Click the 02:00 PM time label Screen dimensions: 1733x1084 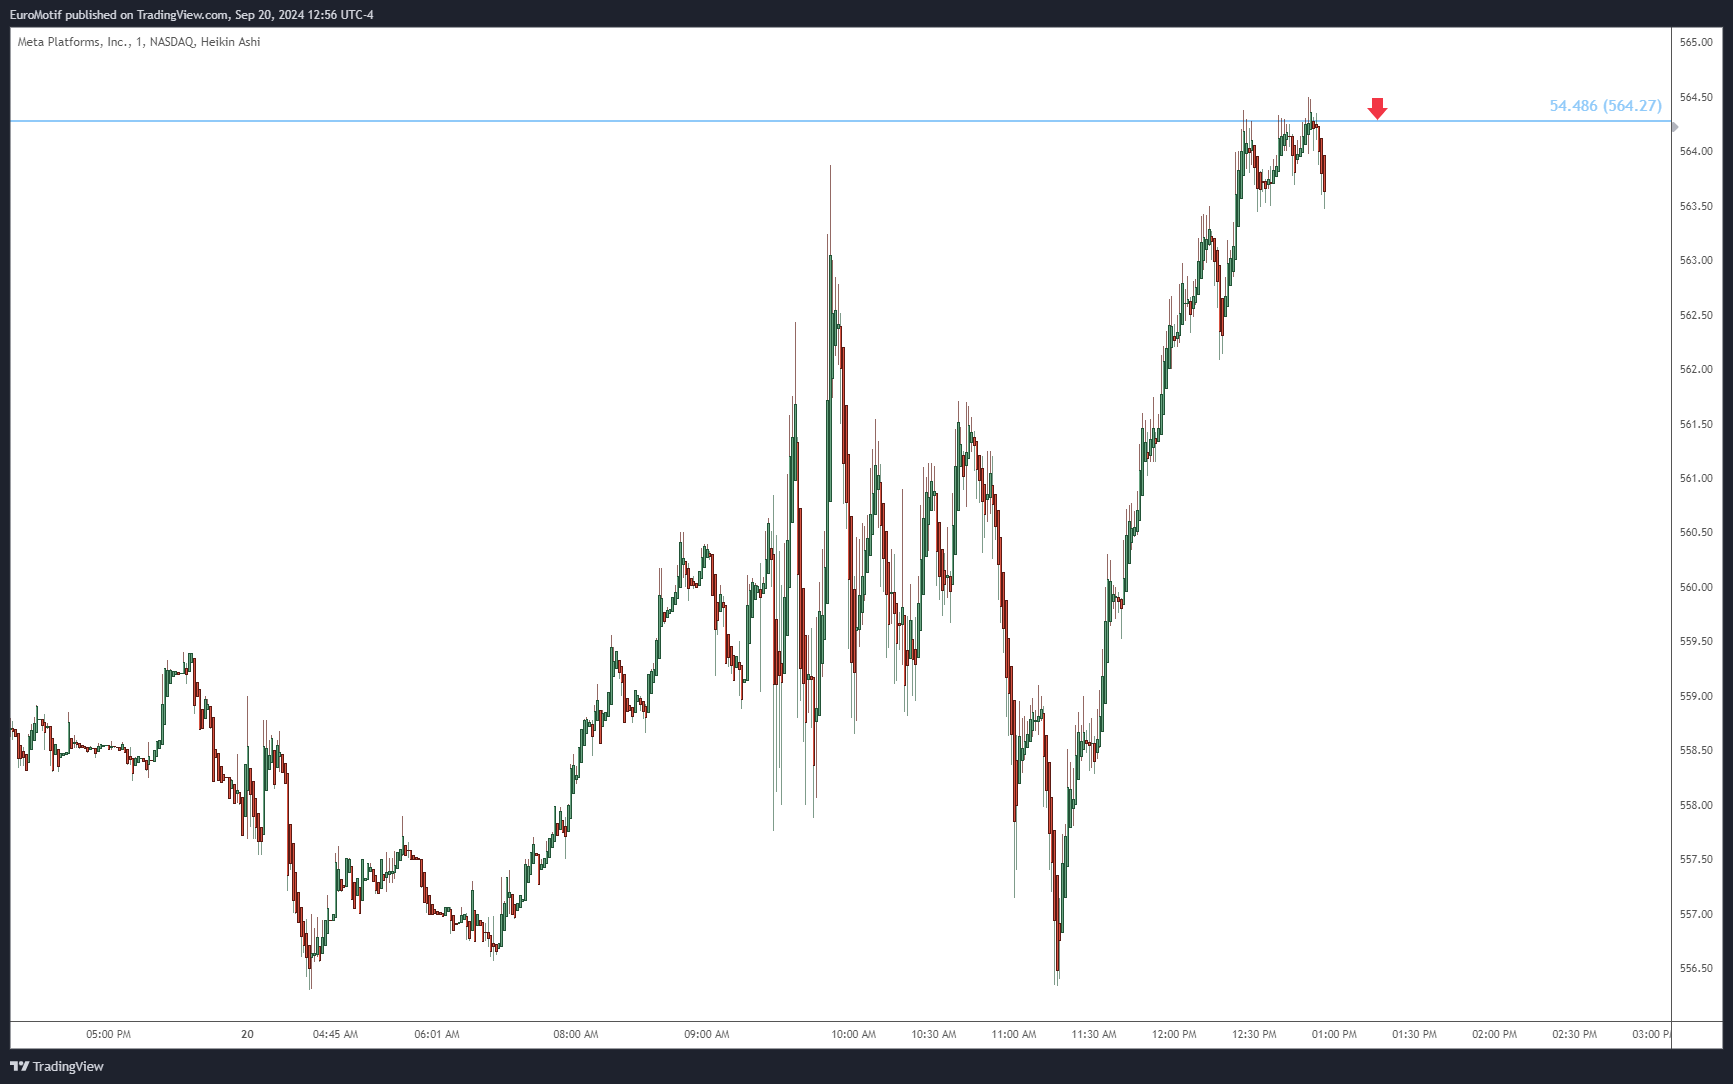(1494, 1034)
